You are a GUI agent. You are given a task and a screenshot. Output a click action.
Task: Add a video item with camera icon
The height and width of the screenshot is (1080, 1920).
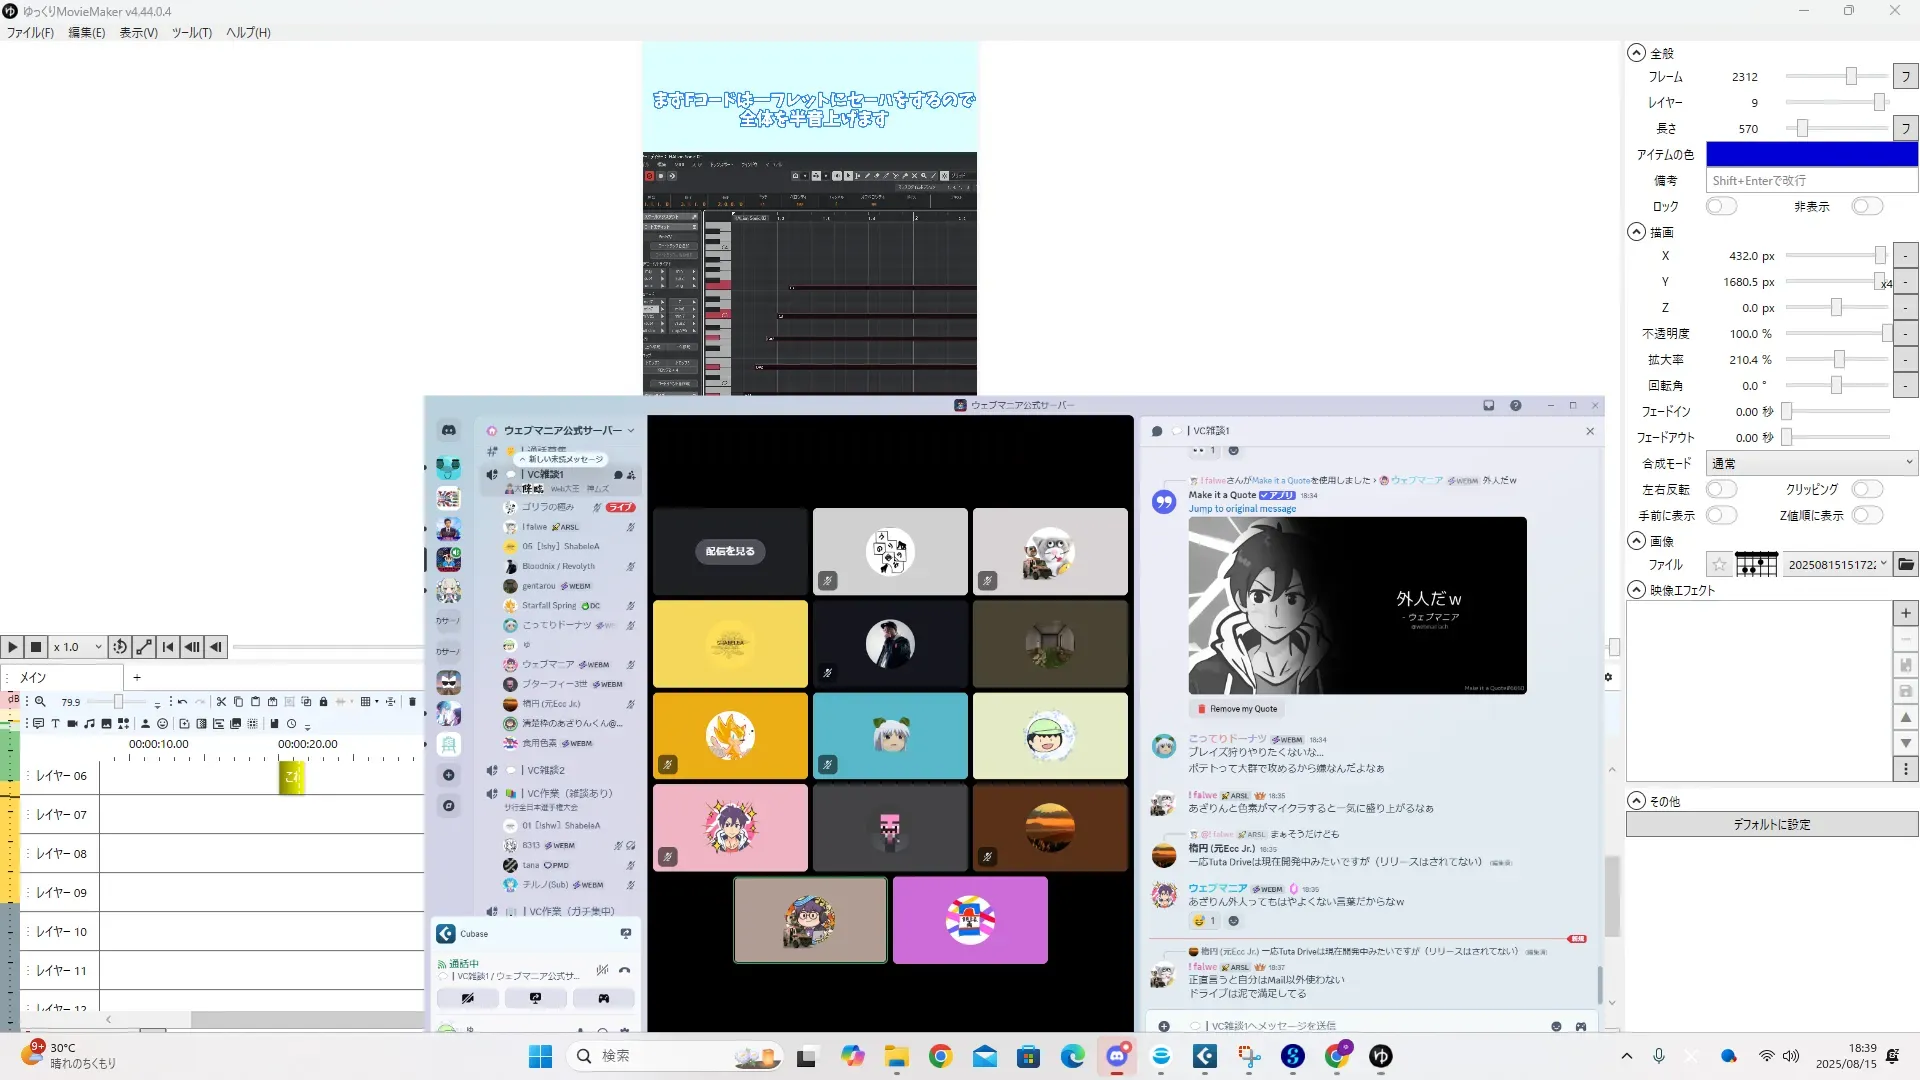[72, 724]
